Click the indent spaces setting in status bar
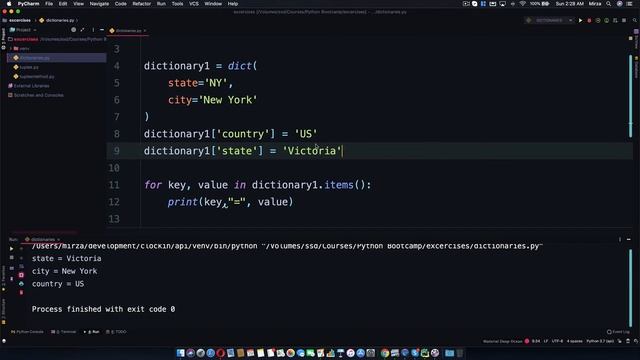The height and width of the screenshot is (360, 640). coord(574,341)
